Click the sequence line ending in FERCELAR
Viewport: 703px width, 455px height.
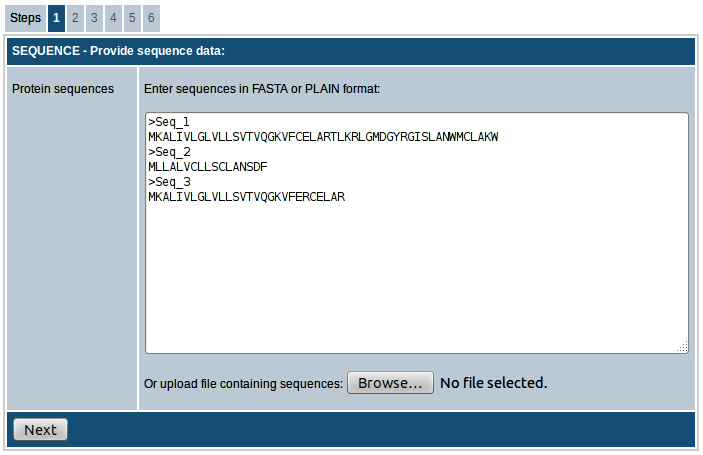pyautogui.click(x=245, y=197)
